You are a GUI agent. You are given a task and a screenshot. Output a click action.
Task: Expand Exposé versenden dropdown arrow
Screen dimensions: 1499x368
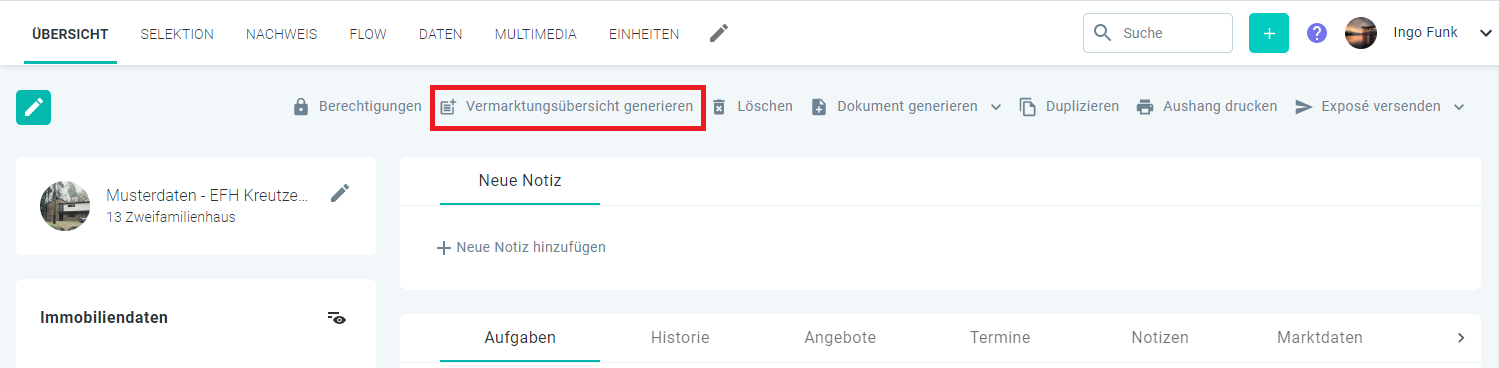(1458, 107)
